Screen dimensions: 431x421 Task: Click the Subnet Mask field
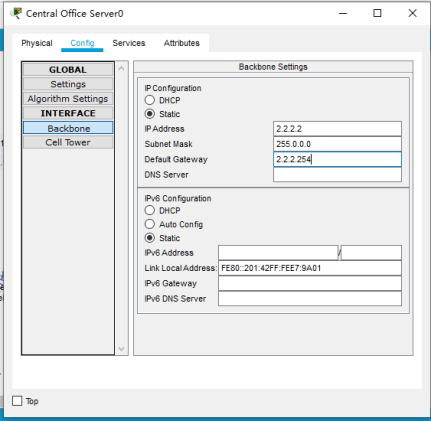pyautogui.click(x=337, y=144)
